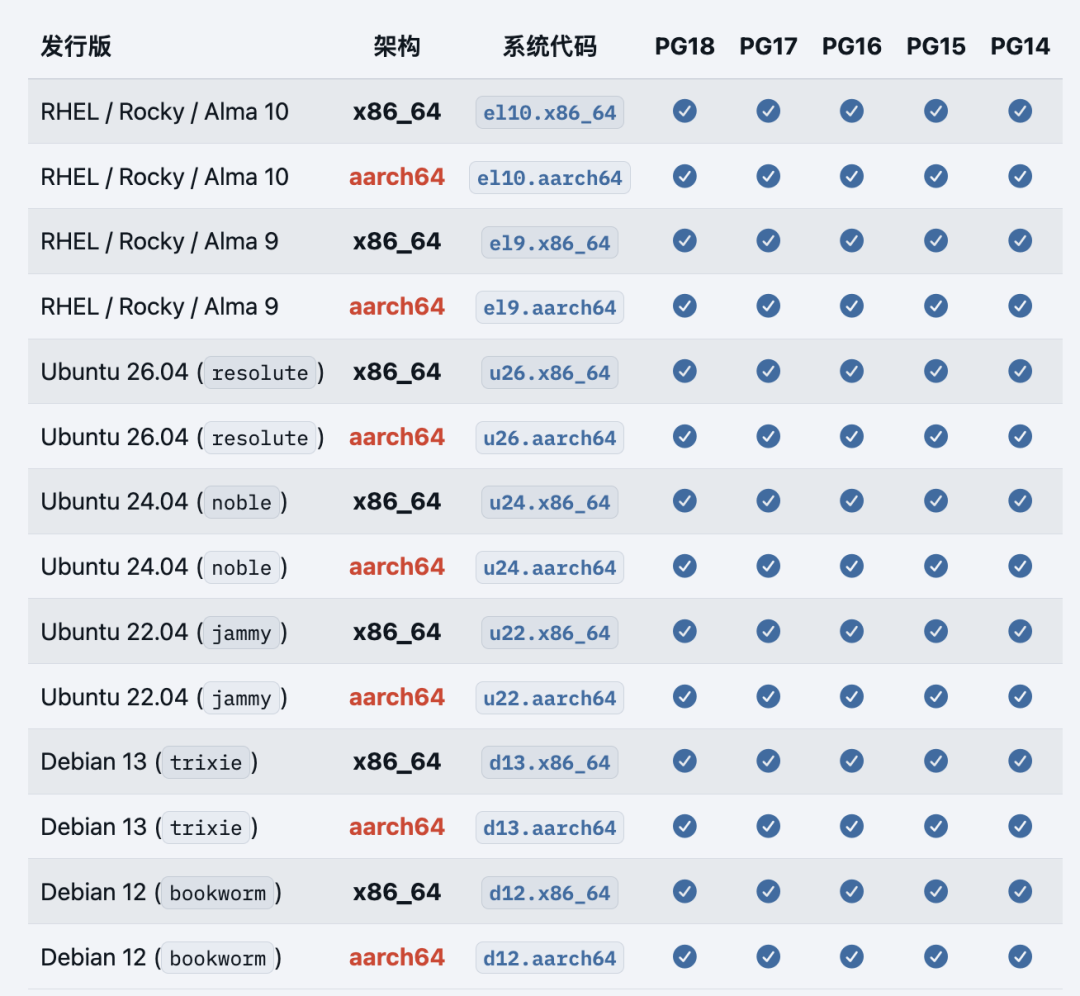Click the PG18 checkmark in the d13.x86_64 row

(685, 761)
